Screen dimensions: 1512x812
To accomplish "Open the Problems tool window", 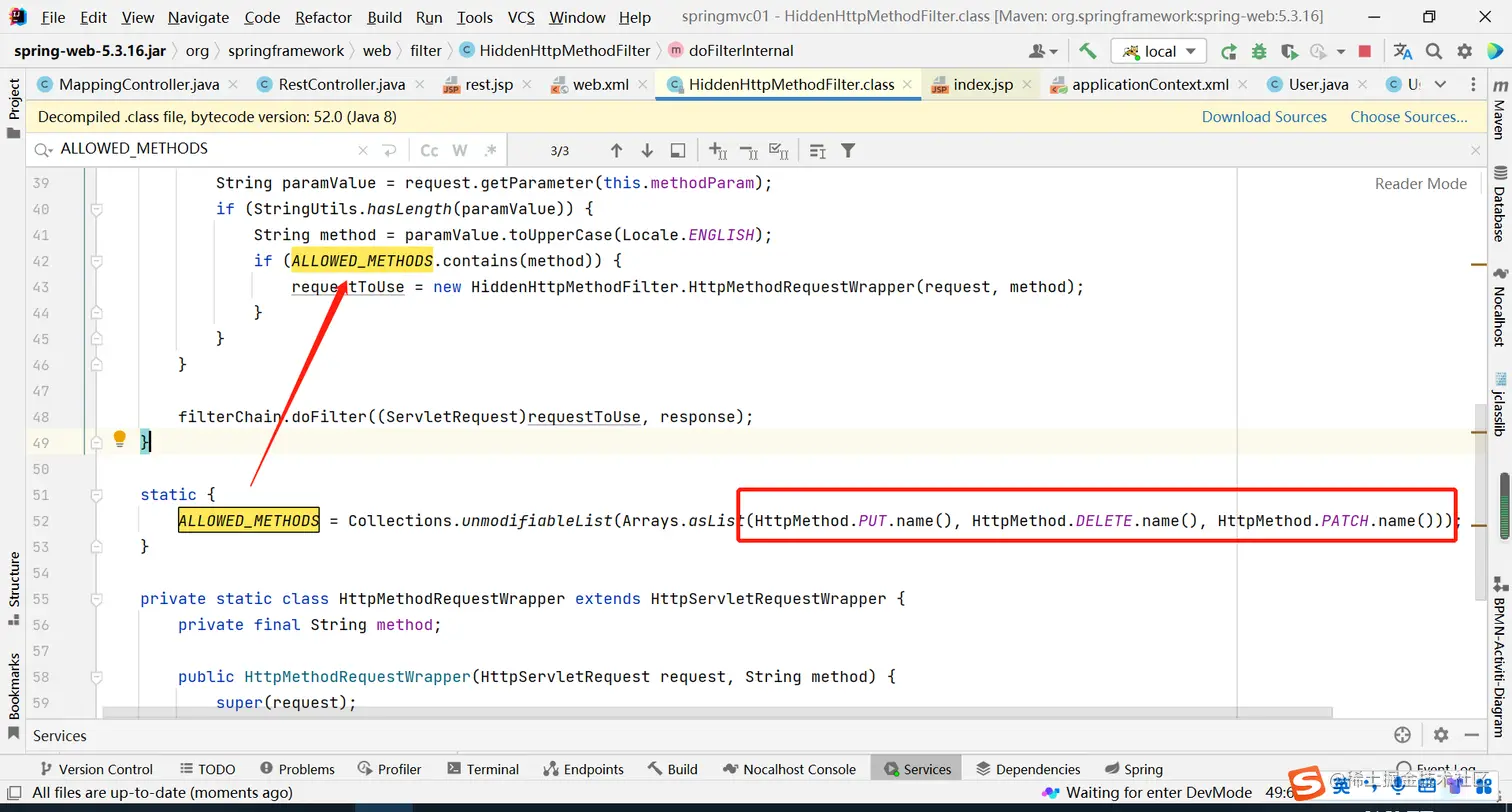I will pos(297,769).
